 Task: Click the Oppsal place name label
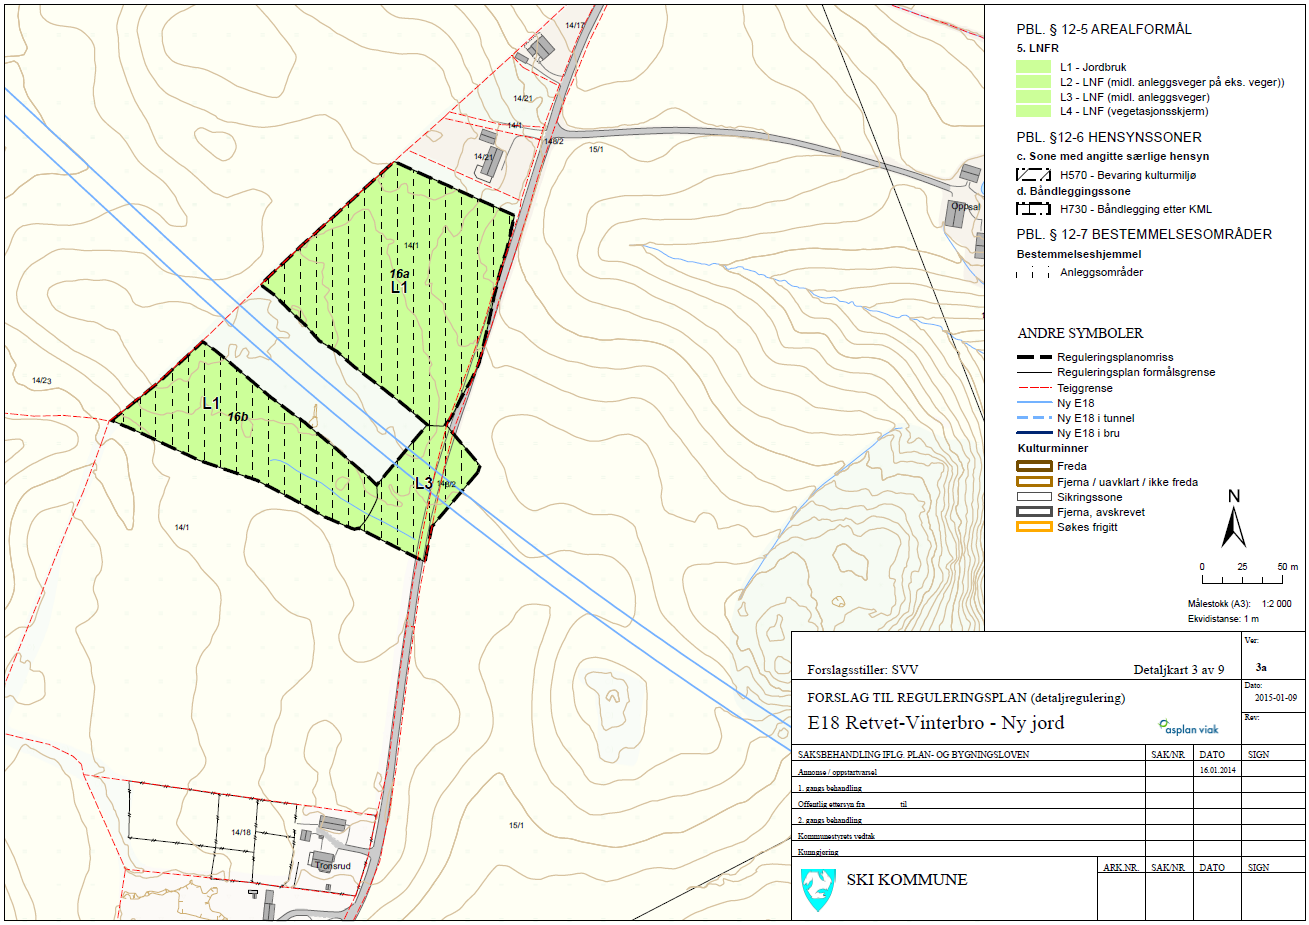click(965, 207)
